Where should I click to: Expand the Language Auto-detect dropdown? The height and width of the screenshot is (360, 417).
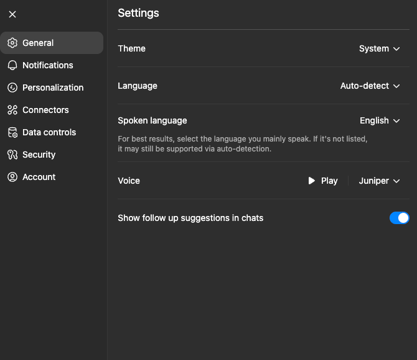click(x=370, y=86)
